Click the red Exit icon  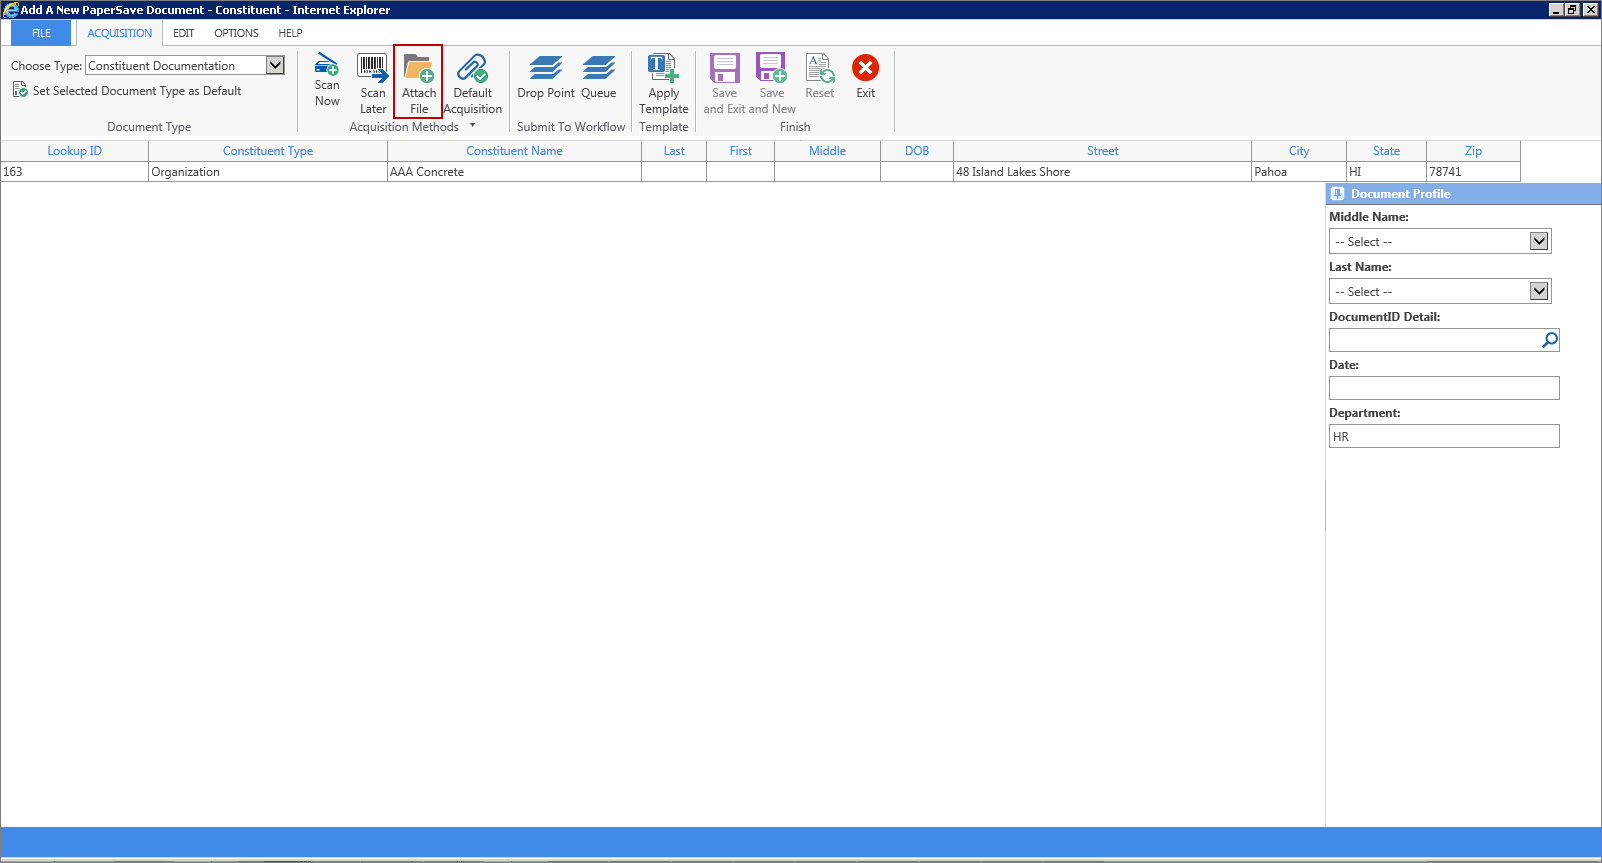click(865, 68)
